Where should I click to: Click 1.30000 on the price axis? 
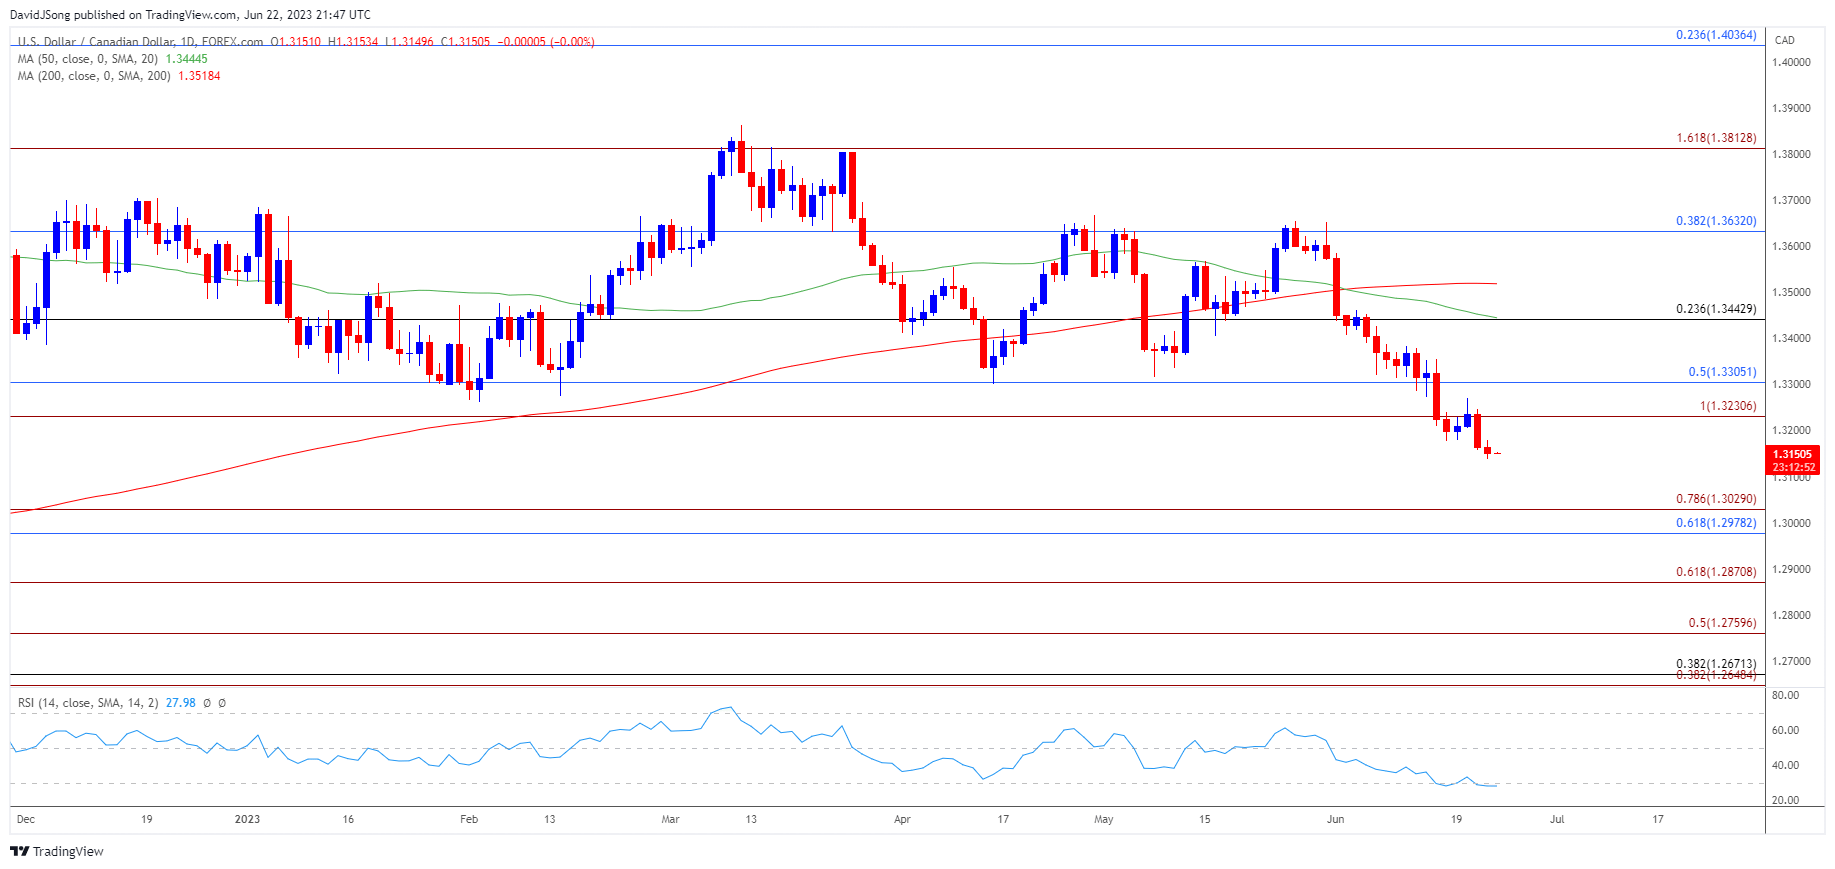(x=1791, y=523)
